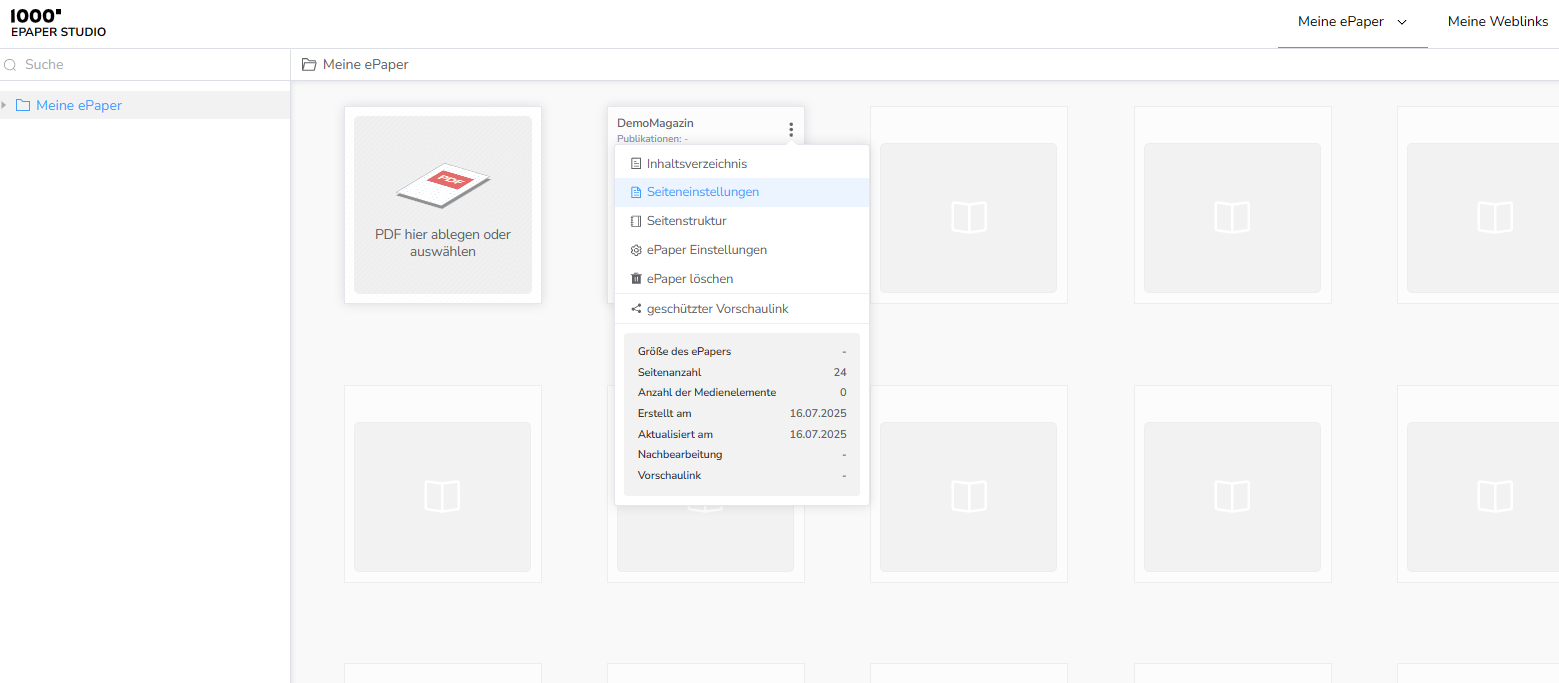1559x683 pixels.
Task: Click the Seitenstruktur layout icon
Action: 636,221
